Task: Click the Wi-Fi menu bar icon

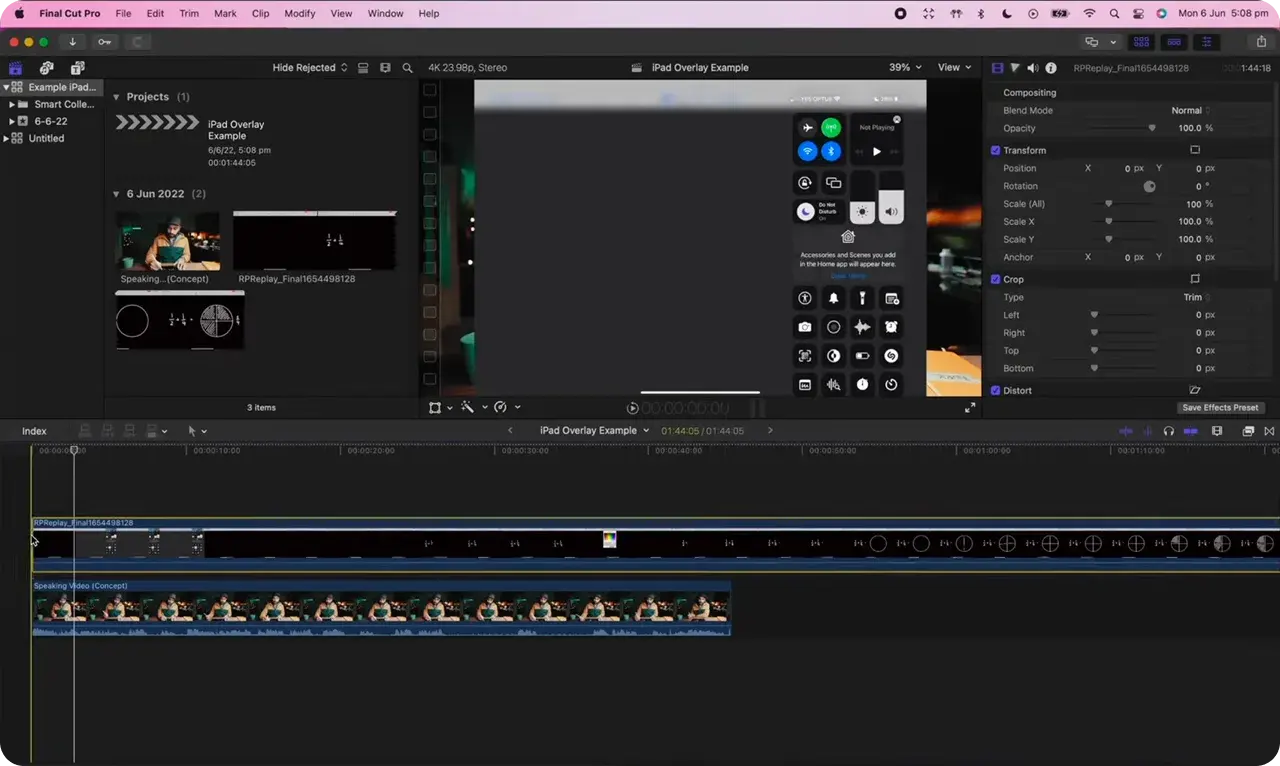Action: tap(1089, 14)
